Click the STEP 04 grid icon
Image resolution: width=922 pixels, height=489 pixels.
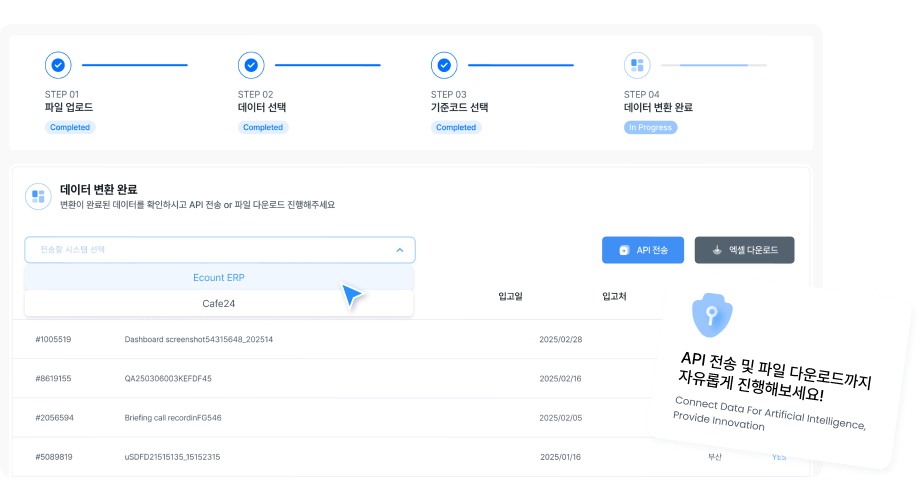tap(637, 65)
